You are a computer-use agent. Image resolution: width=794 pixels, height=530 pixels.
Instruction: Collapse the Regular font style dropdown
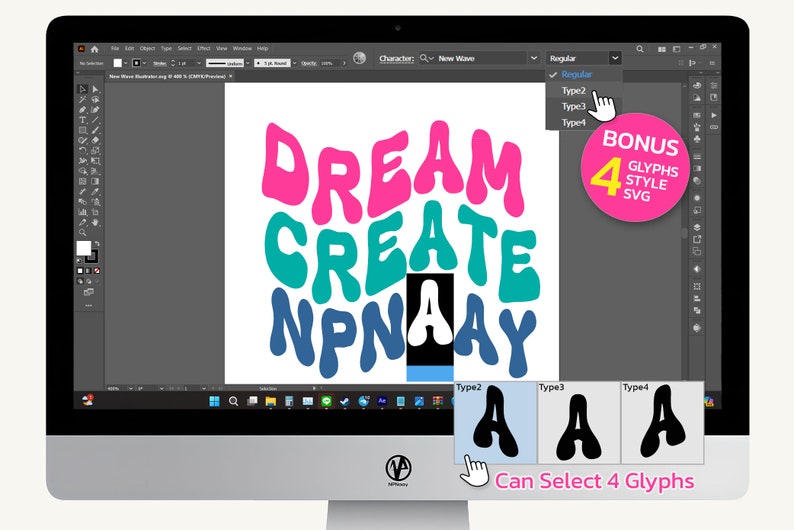click(x=615, y=58)
